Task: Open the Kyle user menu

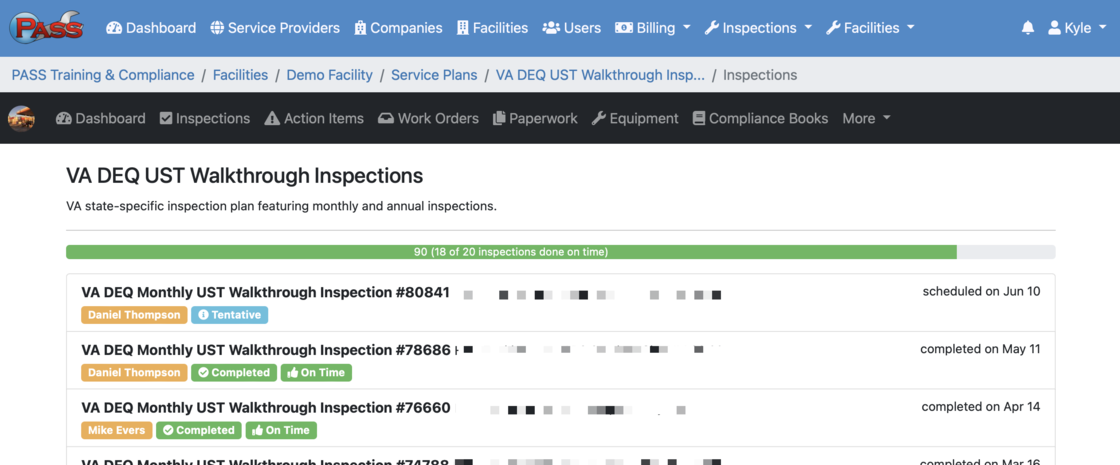Action: click(x=1077, y=28)
